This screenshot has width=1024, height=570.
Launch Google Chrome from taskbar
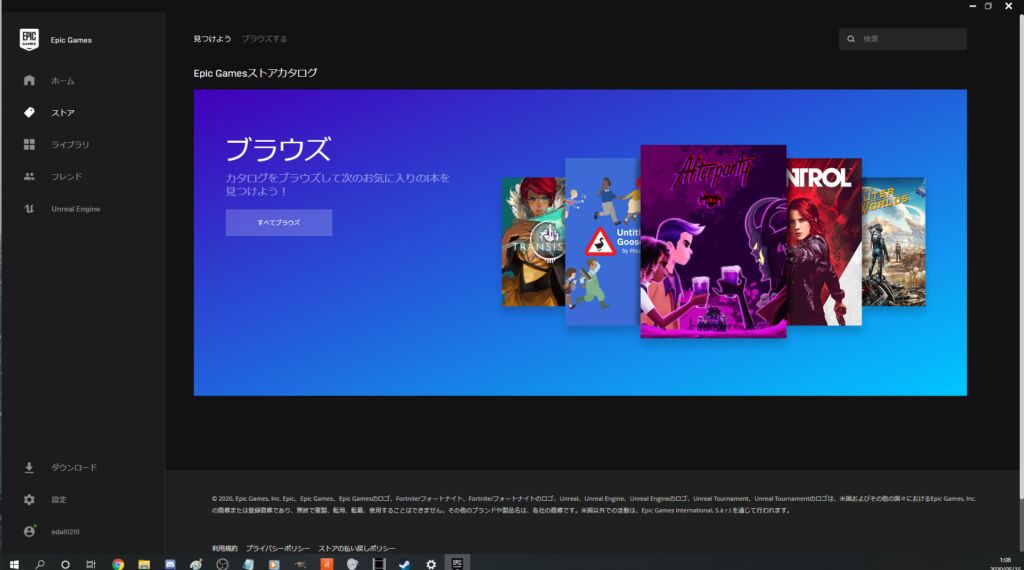(118, 564)
